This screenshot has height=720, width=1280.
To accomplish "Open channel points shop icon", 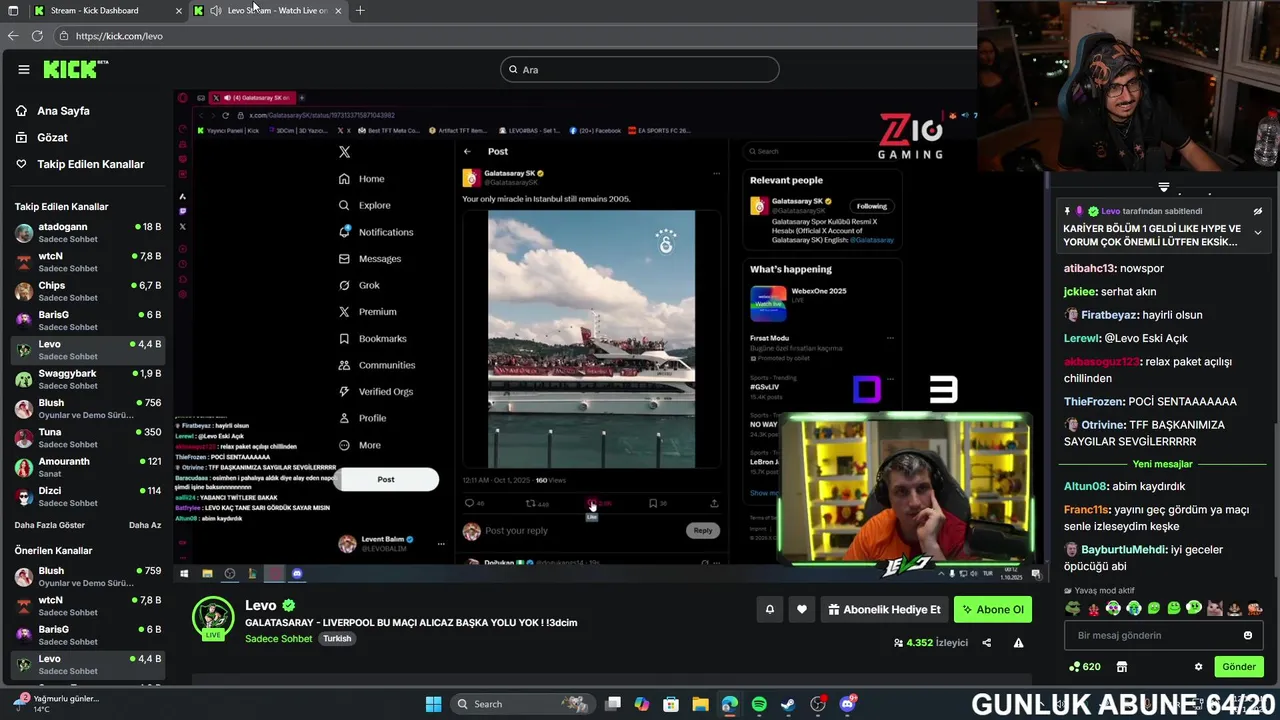I will tap(1122, 667).
